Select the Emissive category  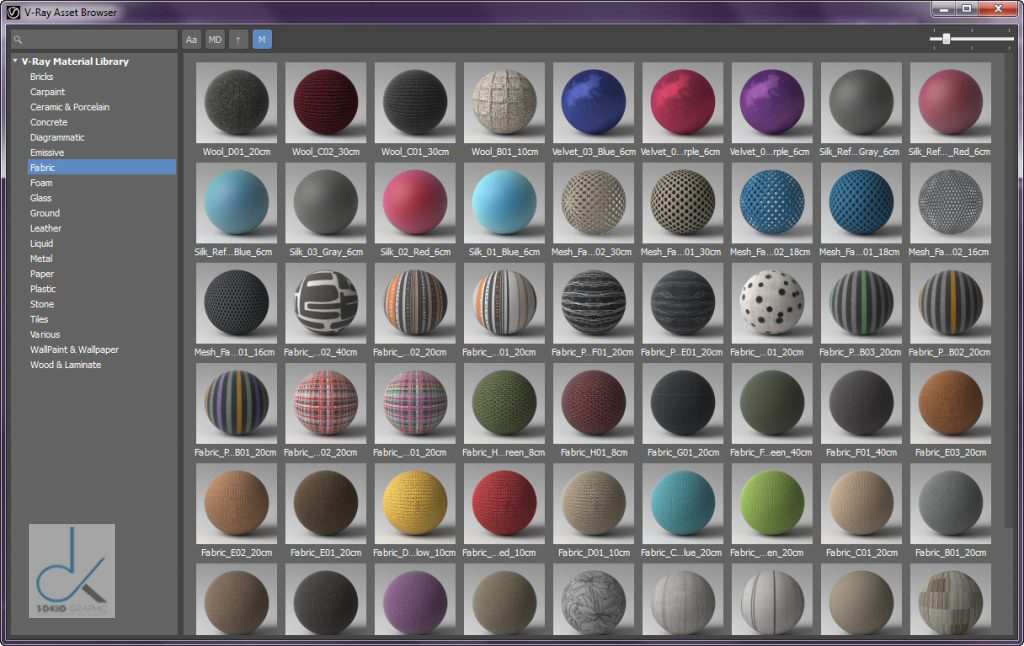click(x=46, y=152)
